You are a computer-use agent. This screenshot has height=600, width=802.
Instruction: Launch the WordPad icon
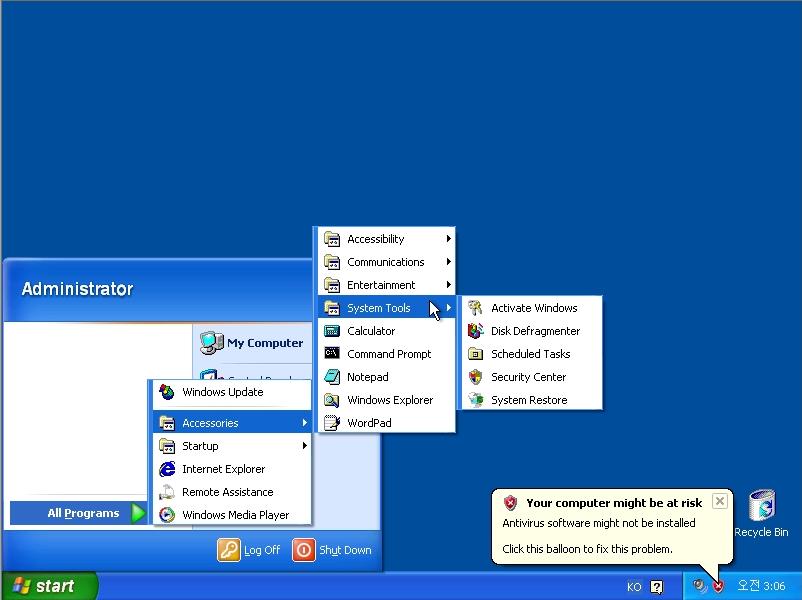tap(332, 423)
